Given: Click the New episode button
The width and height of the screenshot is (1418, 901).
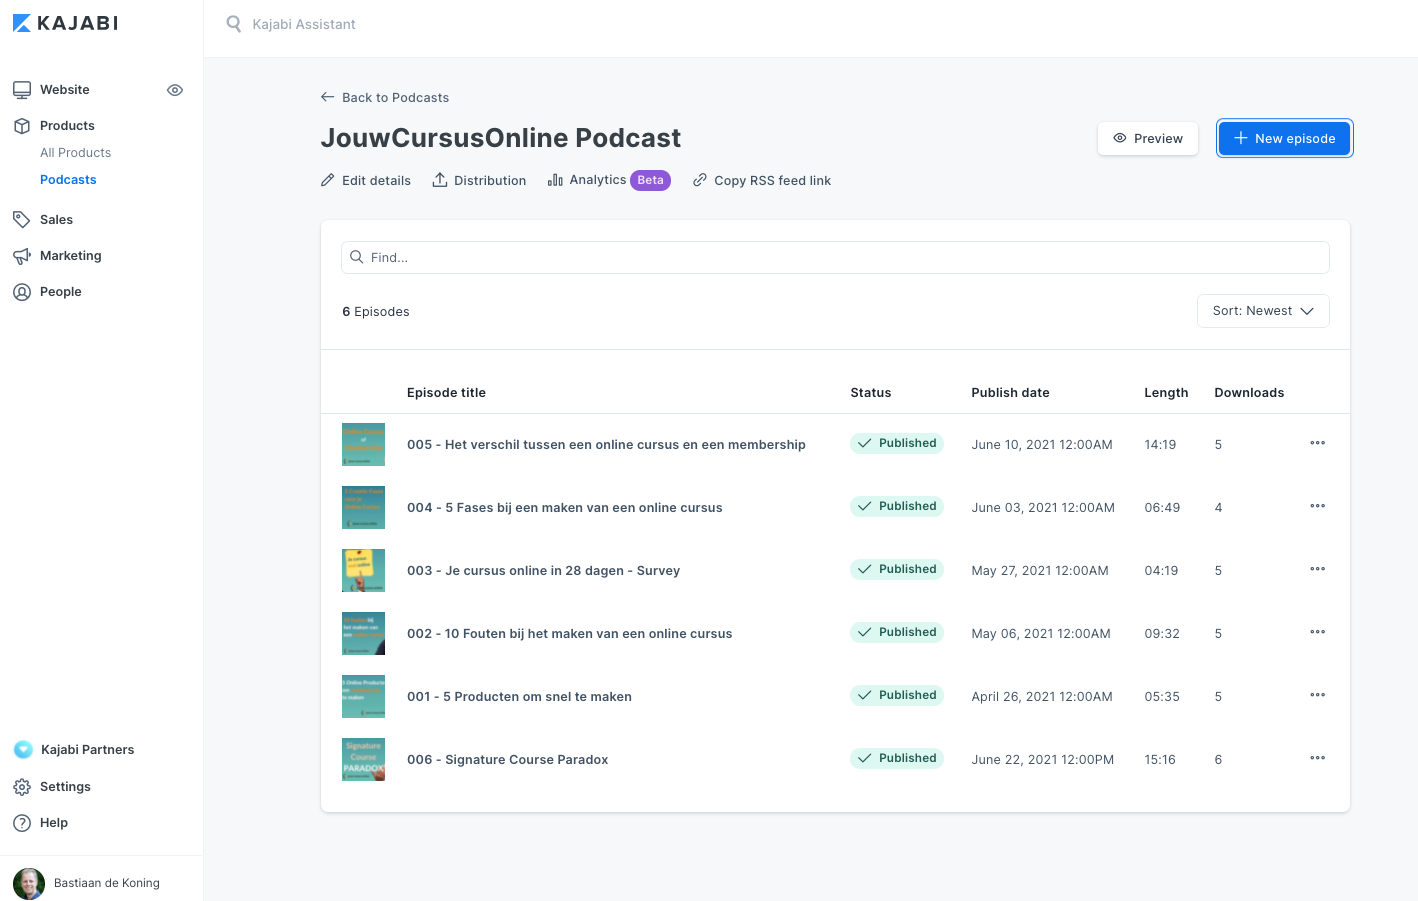Looking at the screenshot, I should pyautogui.click(x=1285, y=139).
